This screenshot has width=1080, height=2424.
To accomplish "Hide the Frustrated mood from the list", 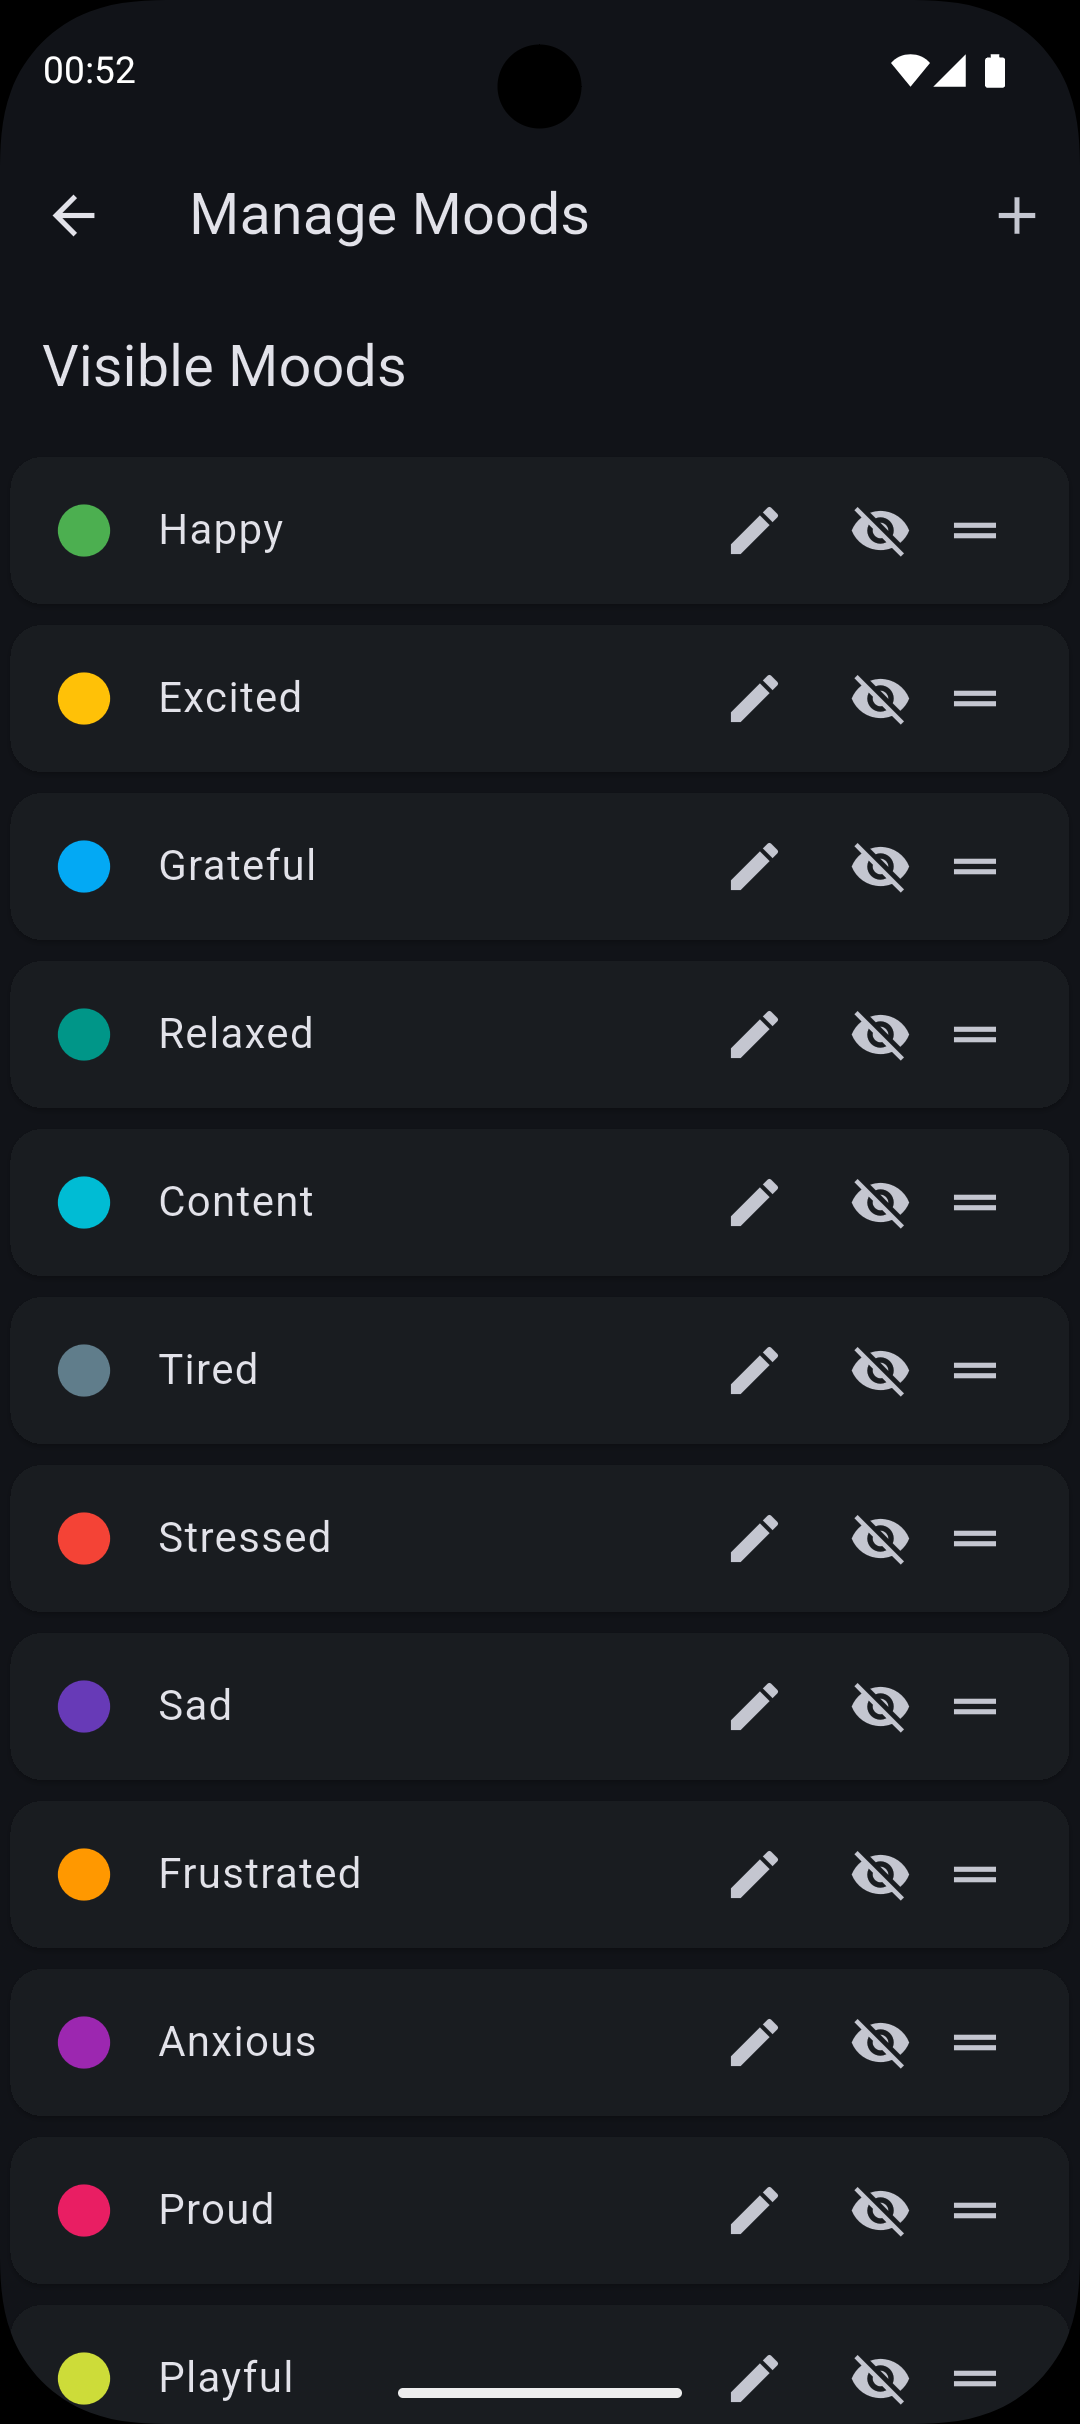I will click(x=880, y=1874).
